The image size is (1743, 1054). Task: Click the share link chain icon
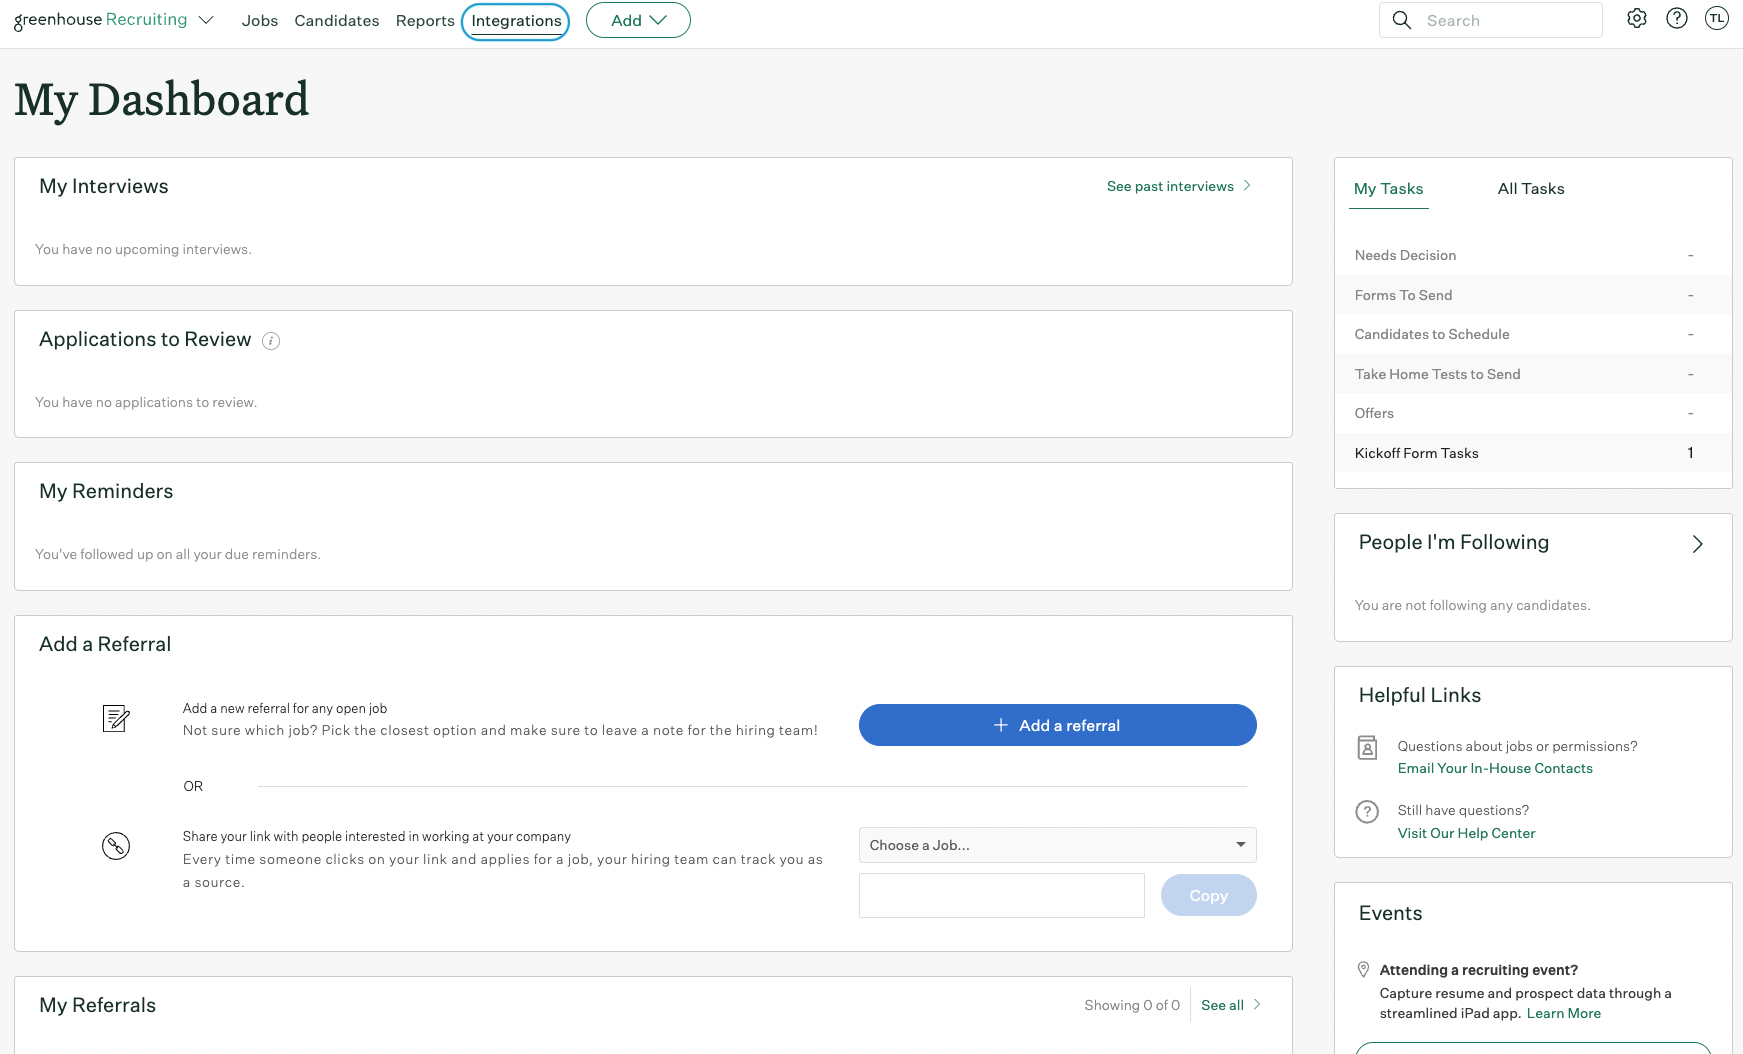116,846
